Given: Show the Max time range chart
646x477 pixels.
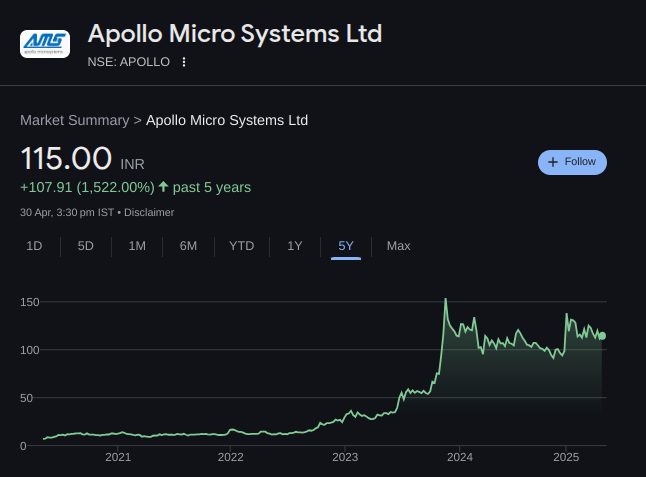Looking at the screenshot, I should click(x=398, y=246).
